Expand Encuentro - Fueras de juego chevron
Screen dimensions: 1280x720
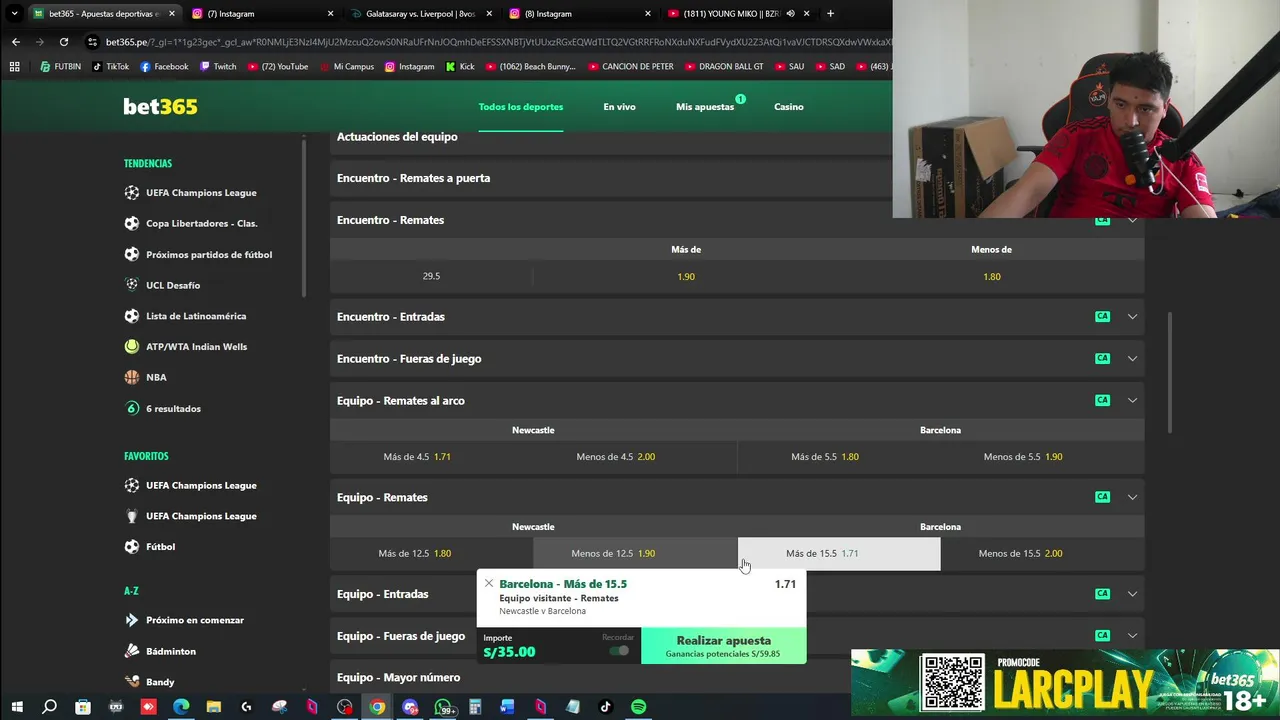point(1132,358)
